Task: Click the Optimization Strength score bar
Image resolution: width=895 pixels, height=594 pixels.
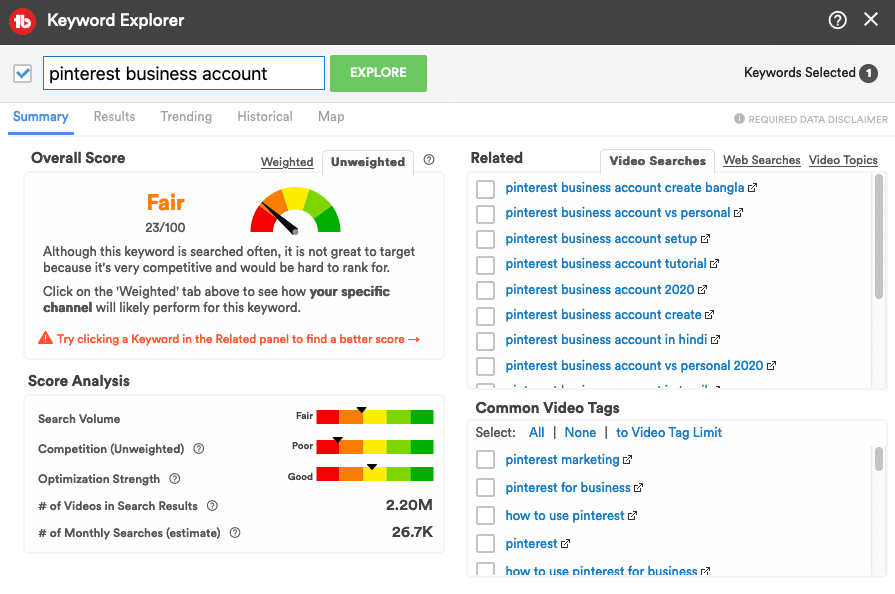Action: point(375,474)
